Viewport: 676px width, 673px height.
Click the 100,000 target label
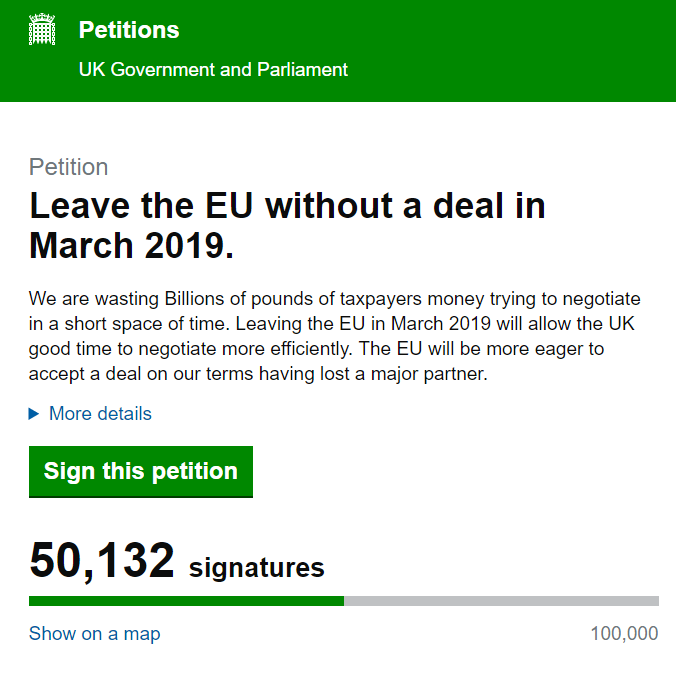click(x=624, y=634)
